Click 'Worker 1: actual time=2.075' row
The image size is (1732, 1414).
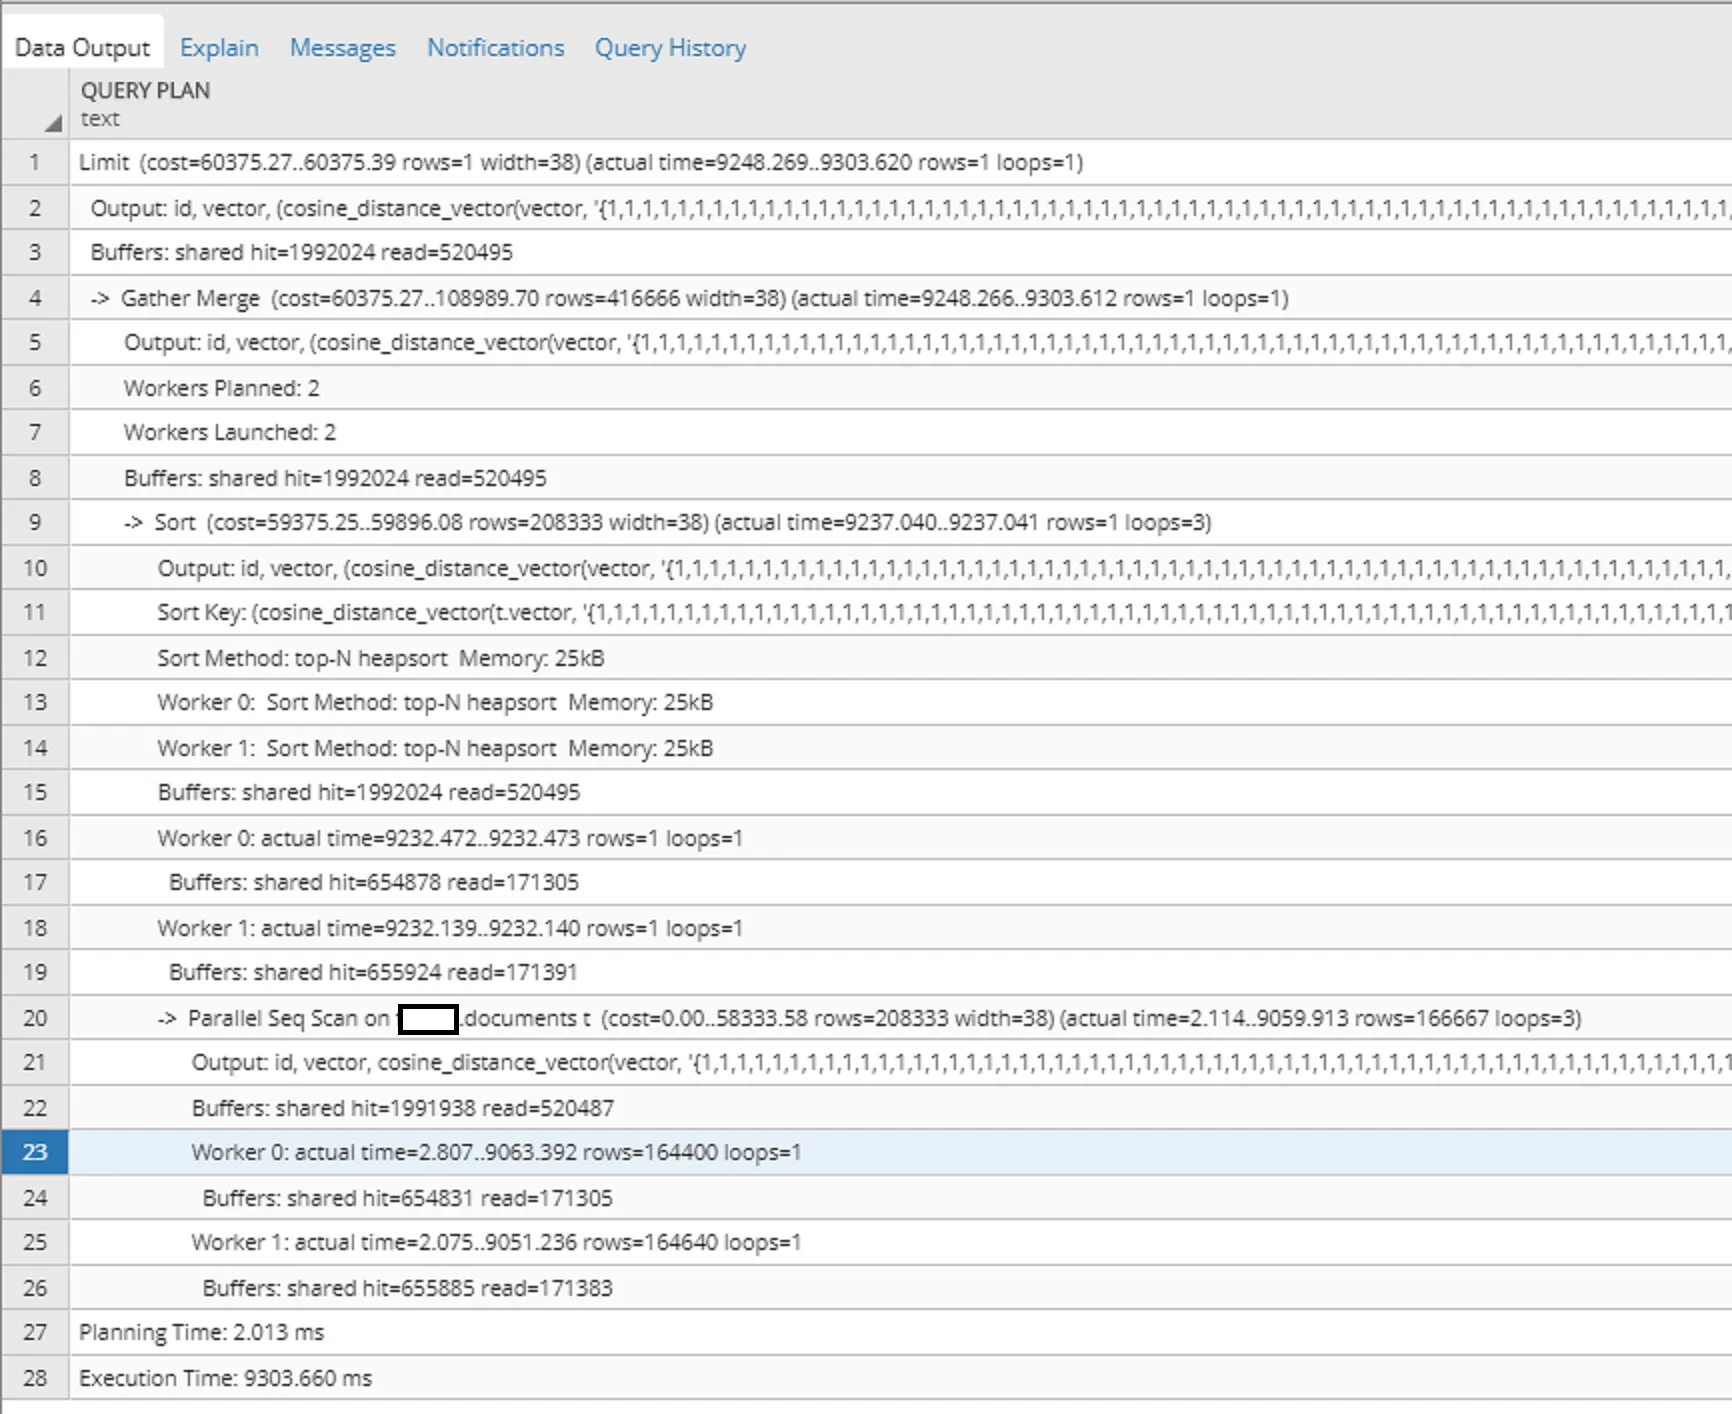pyautogui.click(x=497, y=1242)
